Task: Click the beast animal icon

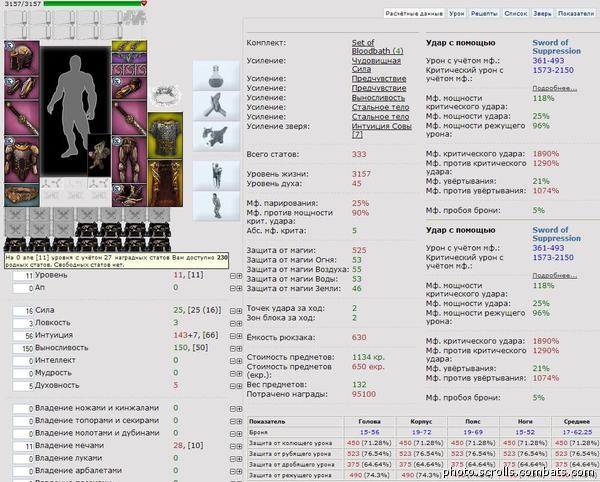Action: pos(216,136)
